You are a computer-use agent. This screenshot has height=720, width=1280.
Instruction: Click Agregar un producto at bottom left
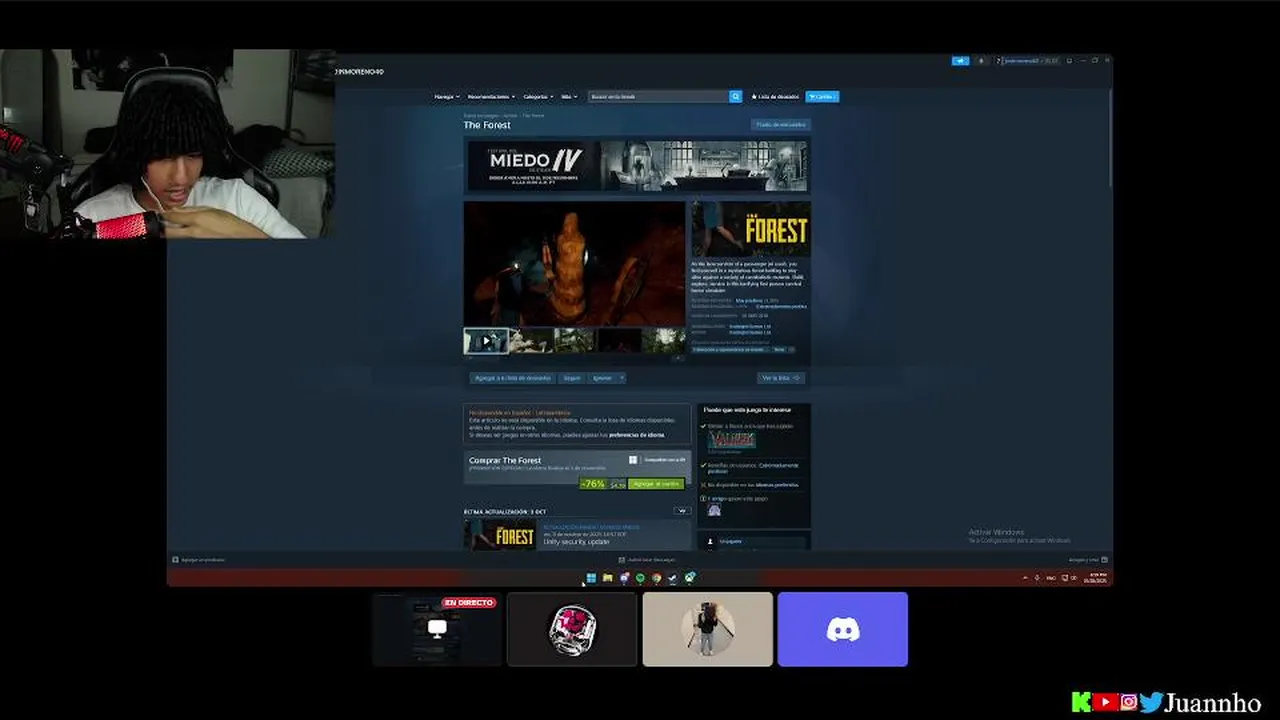pos(198,560)
